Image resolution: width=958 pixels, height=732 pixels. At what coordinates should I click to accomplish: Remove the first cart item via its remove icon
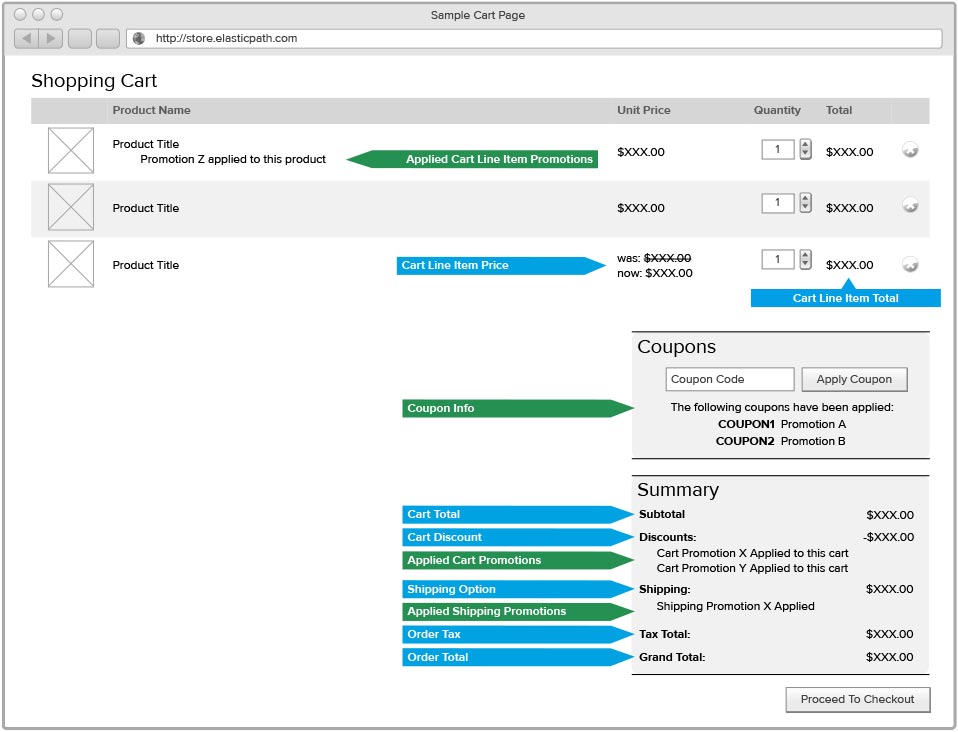[910, 150]
